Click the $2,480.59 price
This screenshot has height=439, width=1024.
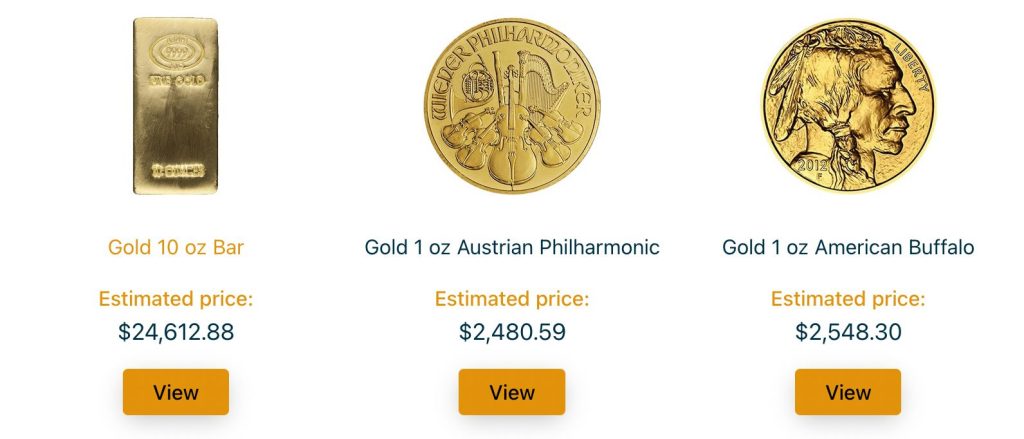tap(511, 332)
